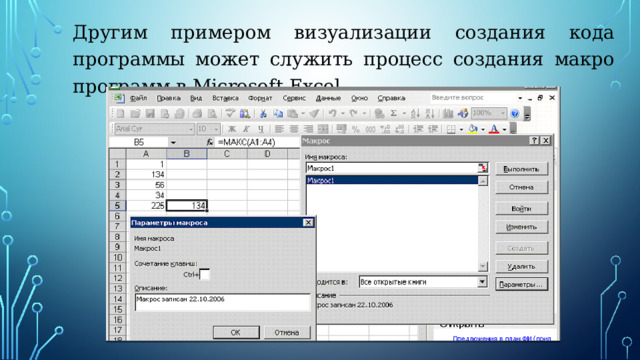Click the Описание text field

[222, 302]
